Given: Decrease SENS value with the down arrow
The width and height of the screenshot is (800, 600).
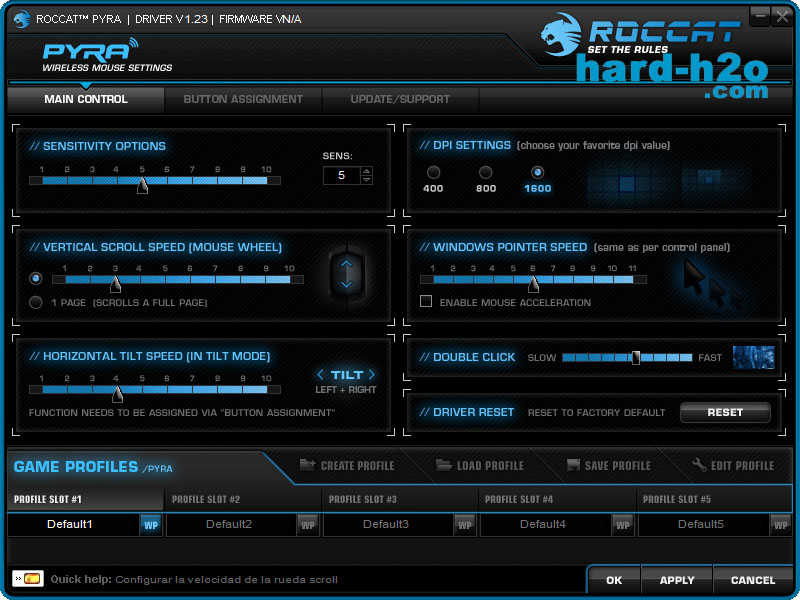Looking at the screenshot, I should click(366, 180).
